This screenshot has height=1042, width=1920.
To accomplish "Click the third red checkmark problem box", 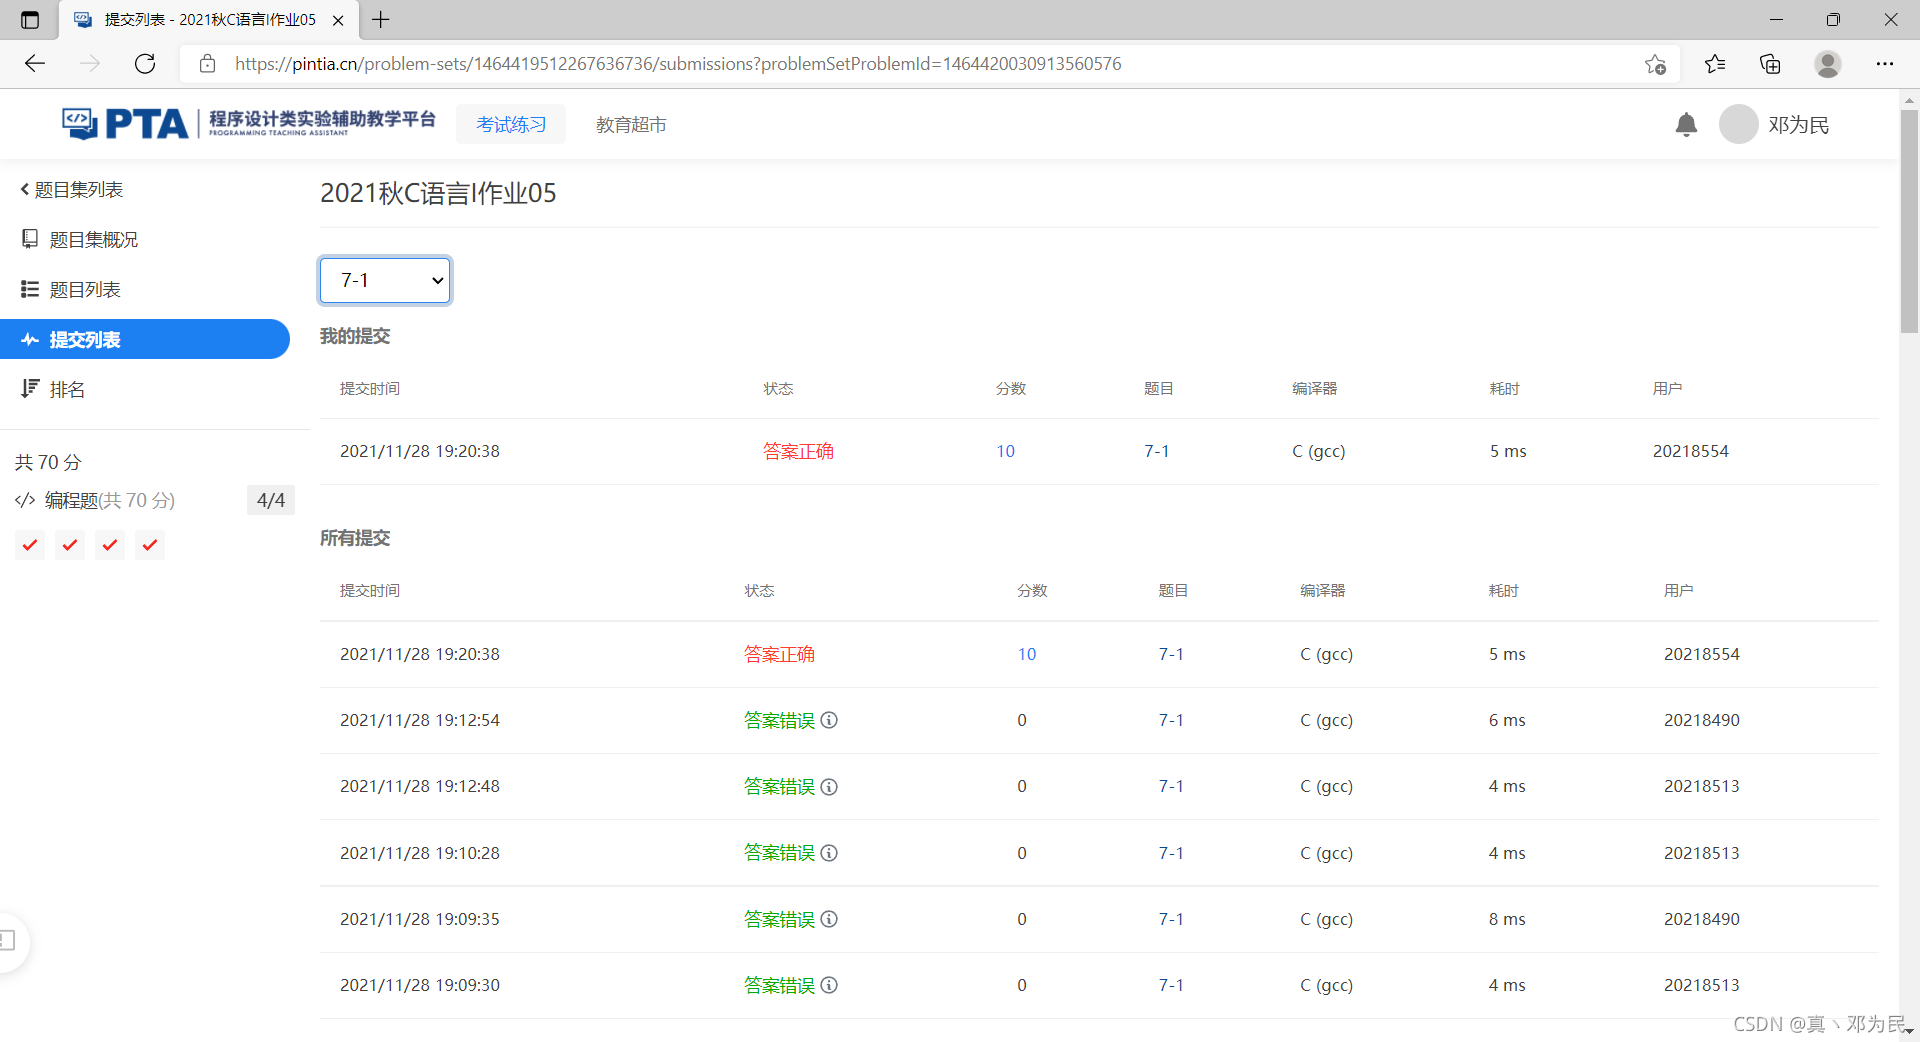I will [x=110, y=545].
